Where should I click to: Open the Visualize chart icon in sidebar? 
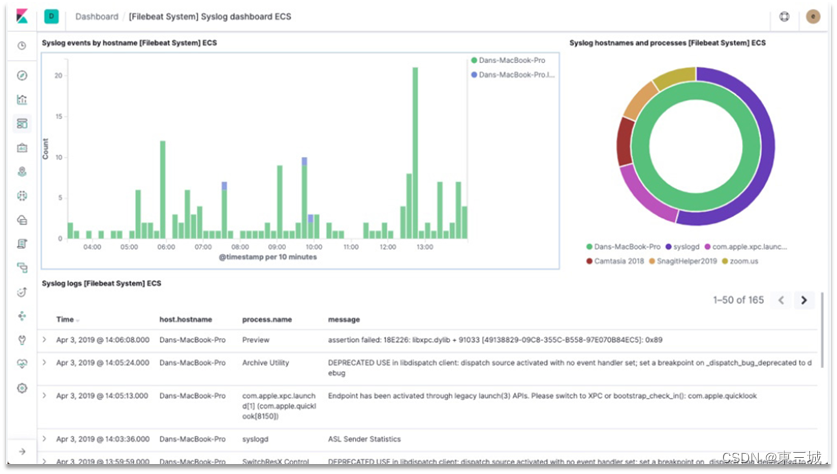click(22, 100)
